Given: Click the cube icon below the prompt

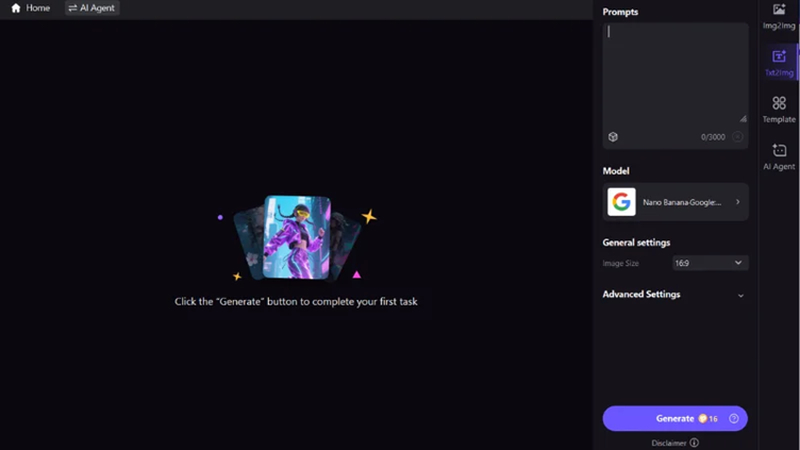Looking at the screenshot, I should tap(613, 137).
